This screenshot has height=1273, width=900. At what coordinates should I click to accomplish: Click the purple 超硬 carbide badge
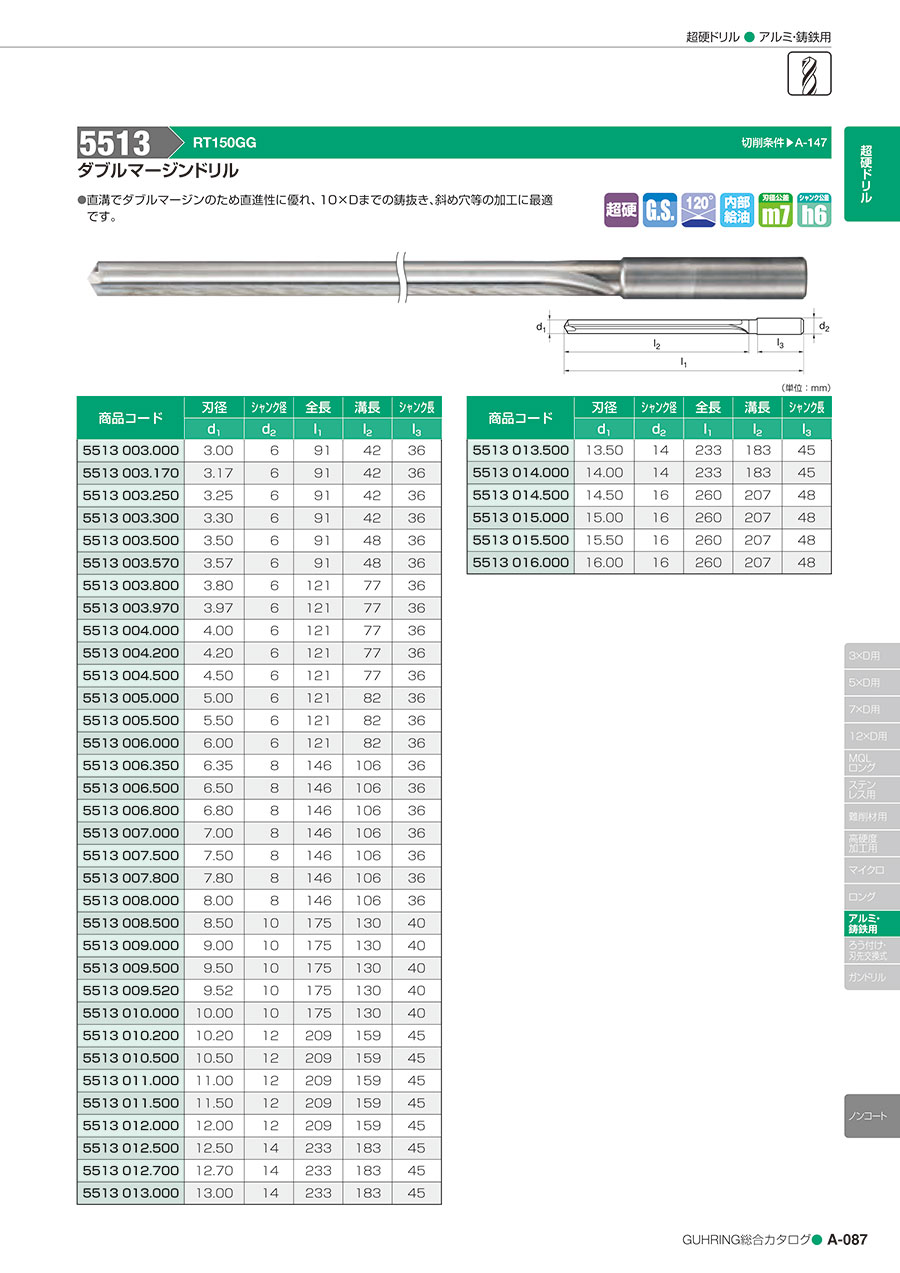pos(621,210)
